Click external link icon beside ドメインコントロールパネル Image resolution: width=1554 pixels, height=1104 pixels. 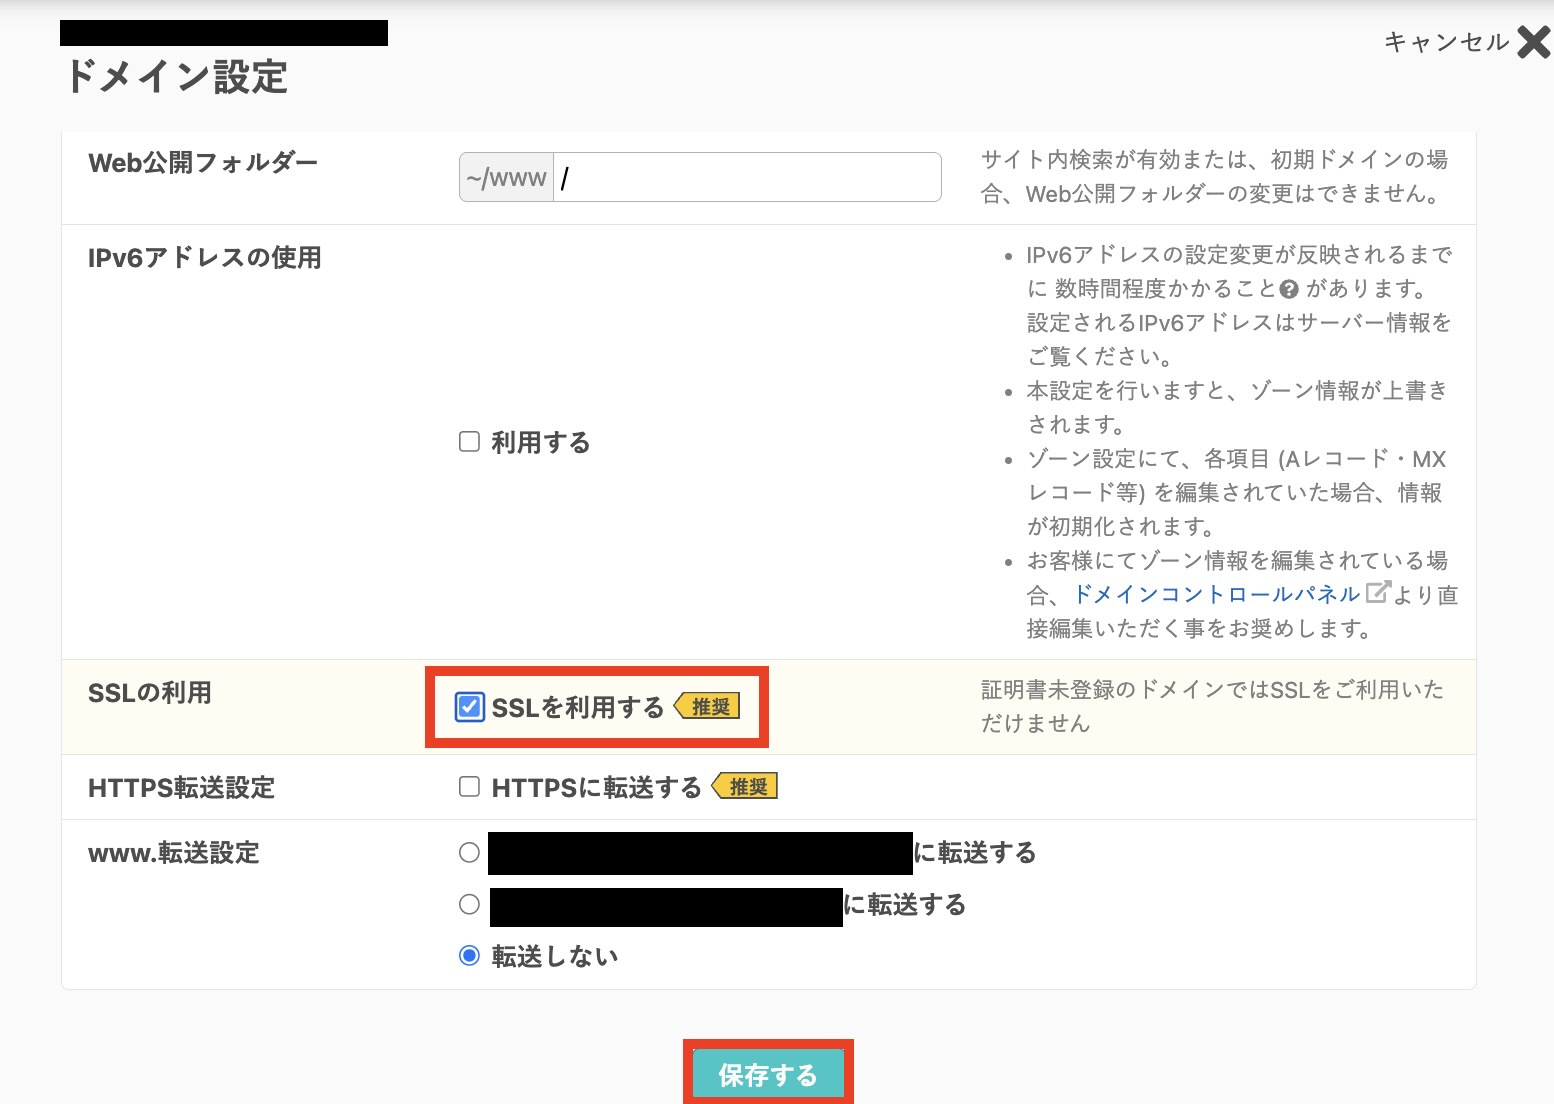[1377, 592]
